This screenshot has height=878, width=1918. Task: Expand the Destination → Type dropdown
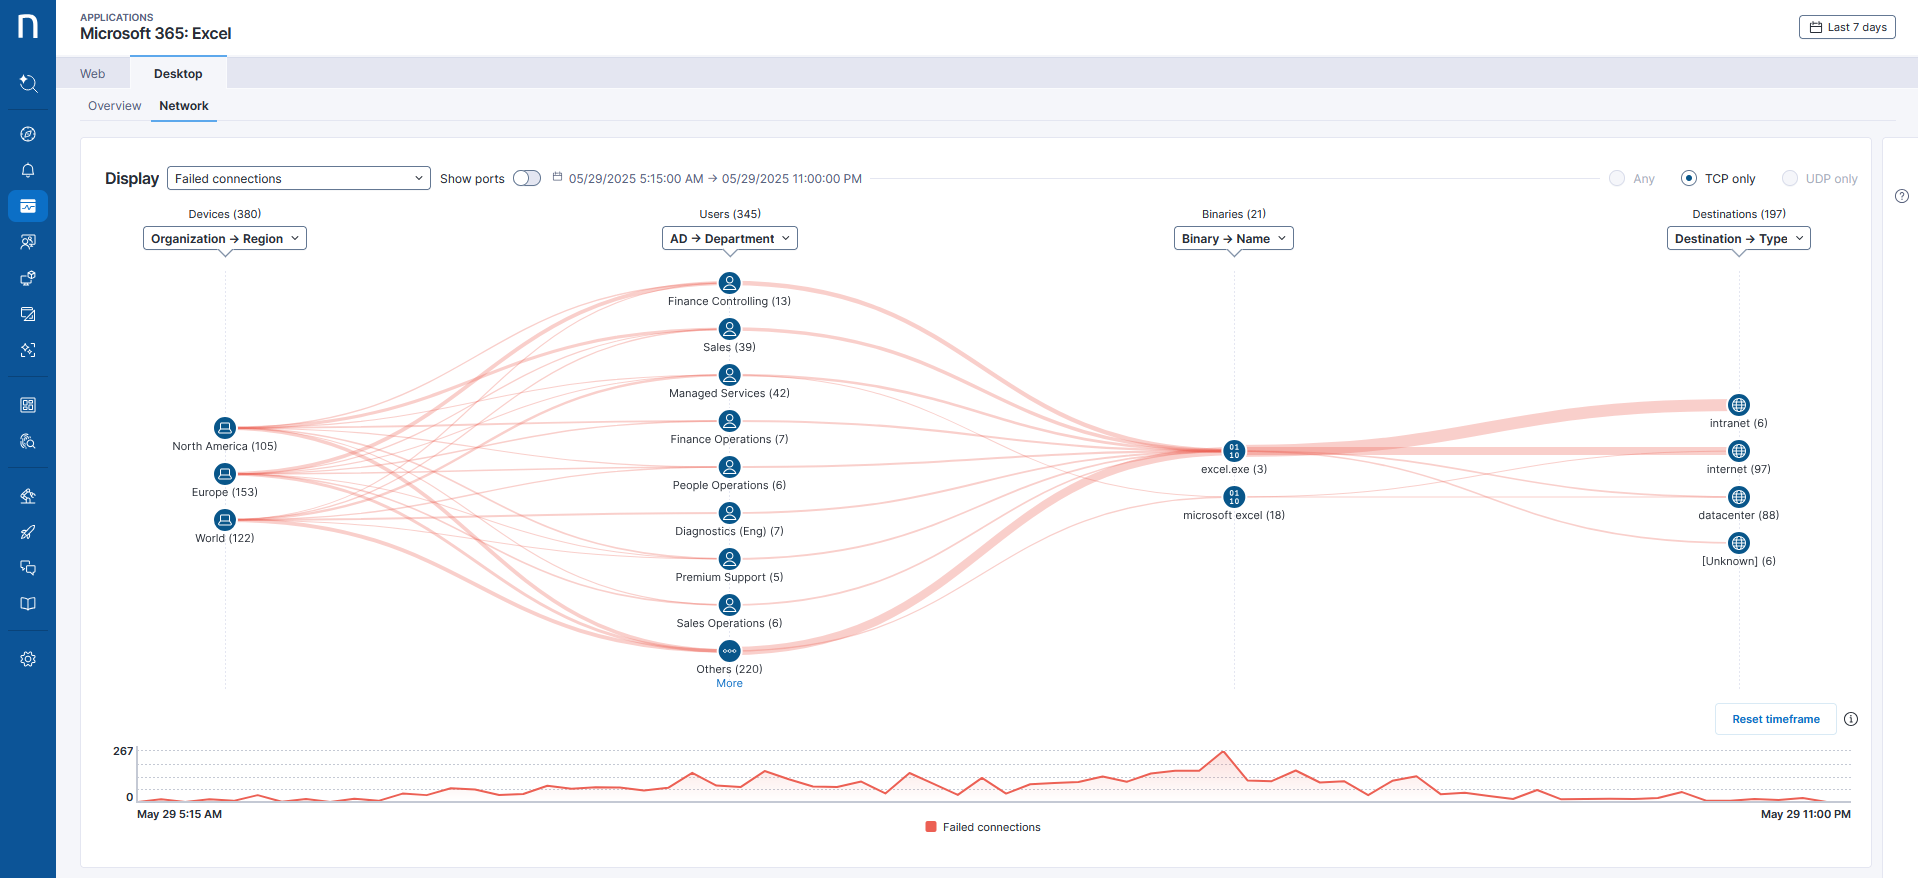1738,239
